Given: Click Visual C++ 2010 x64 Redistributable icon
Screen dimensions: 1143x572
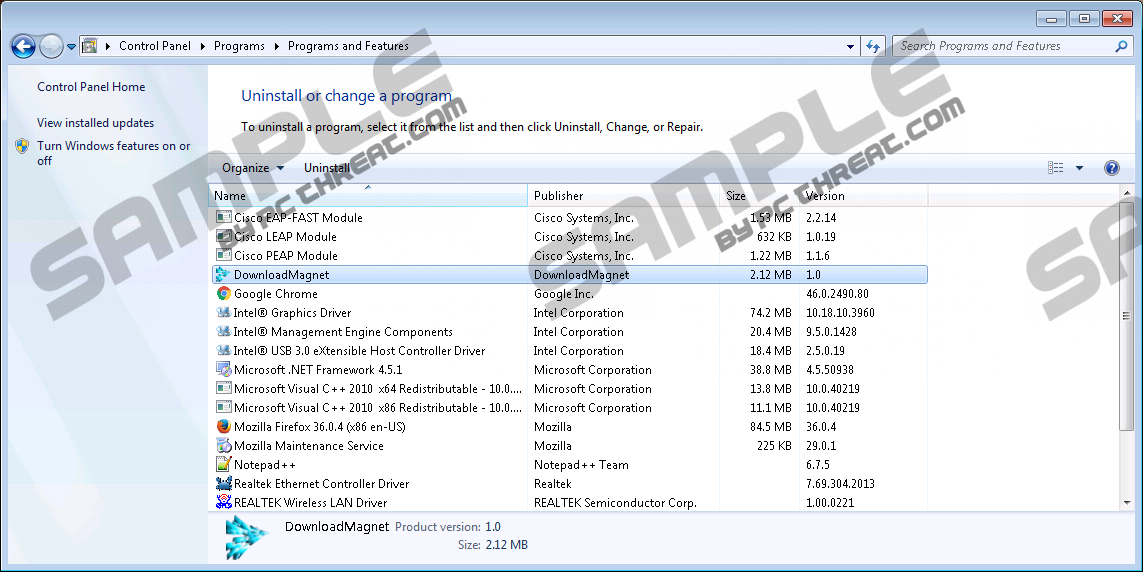Looking at the screenshot, I should (x=224, y=388).
